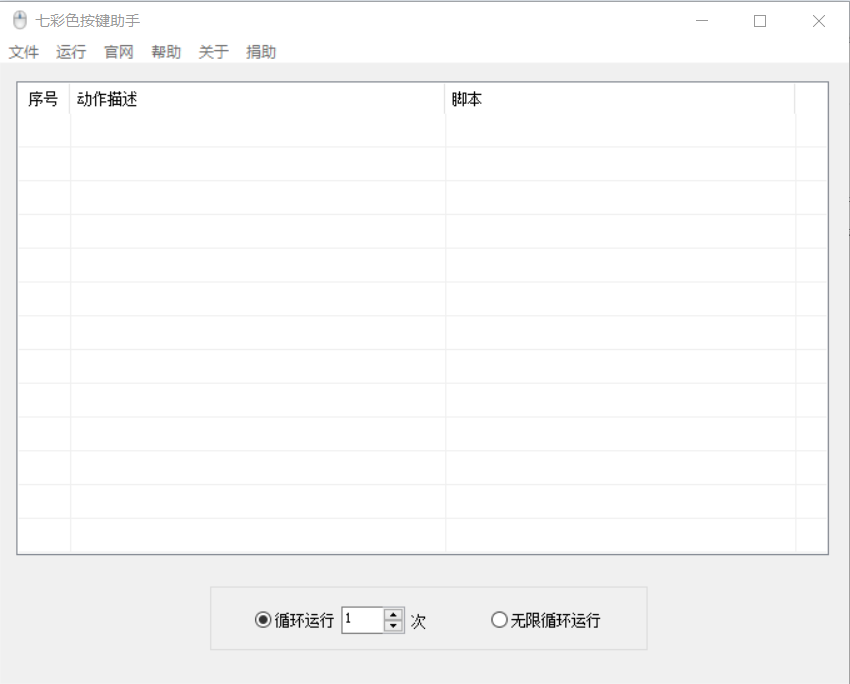This screenshot has height=684, width=850.
Task: Open the 运行 menu
Action: point(71,52)
